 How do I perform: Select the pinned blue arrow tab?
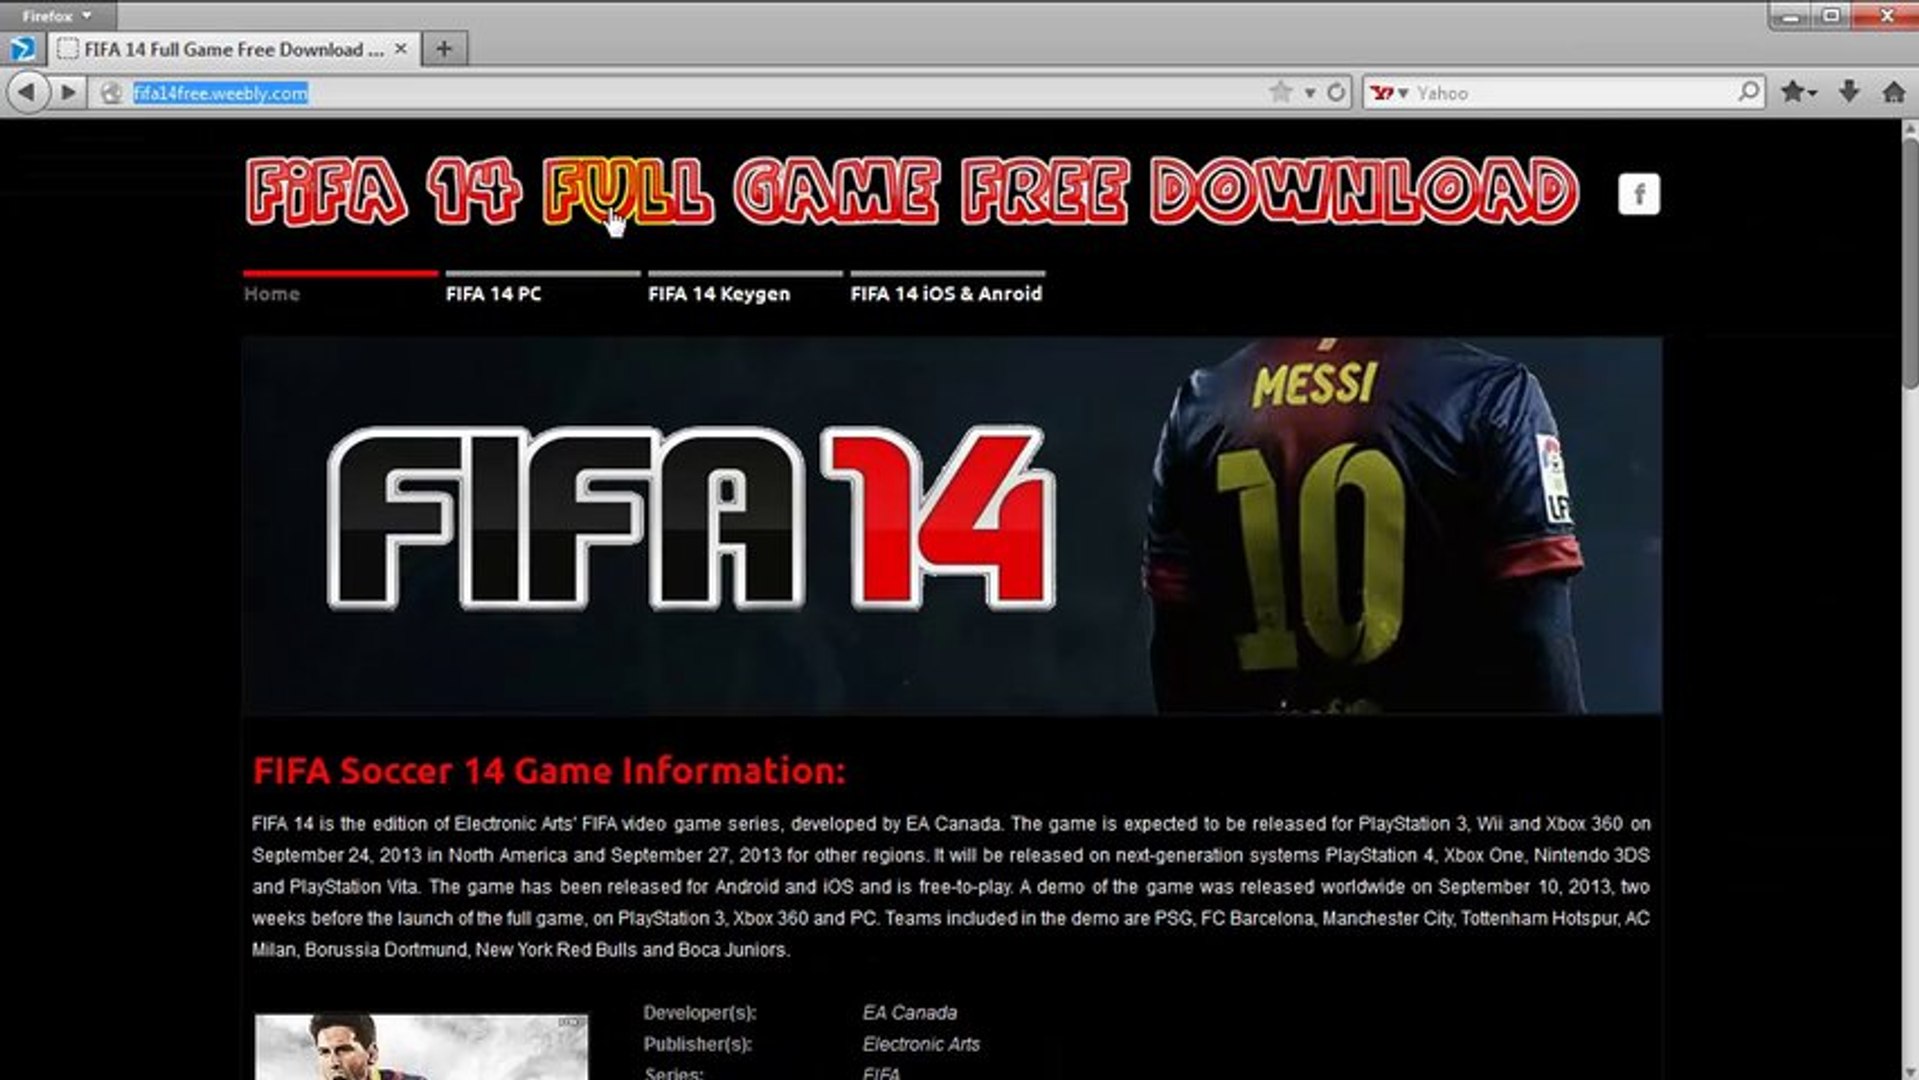[23, 48]
